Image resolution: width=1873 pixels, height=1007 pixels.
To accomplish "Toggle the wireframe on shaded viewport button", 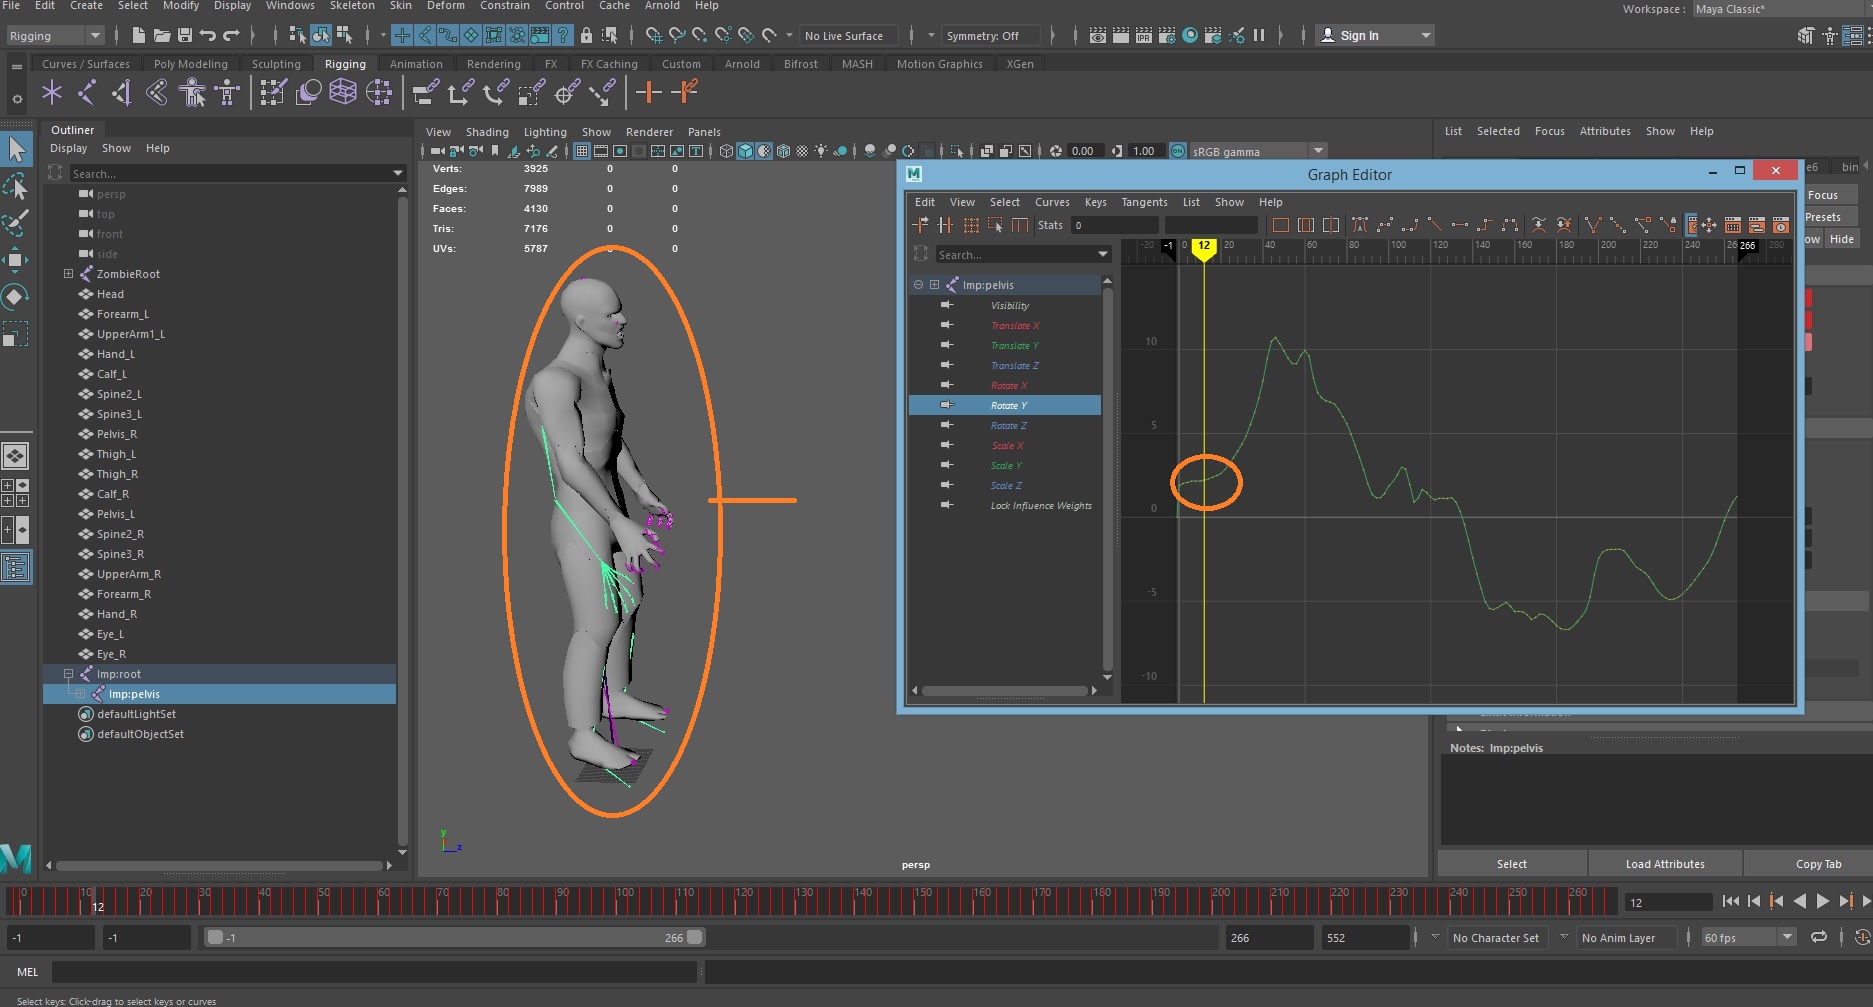I will pos(784,151).
